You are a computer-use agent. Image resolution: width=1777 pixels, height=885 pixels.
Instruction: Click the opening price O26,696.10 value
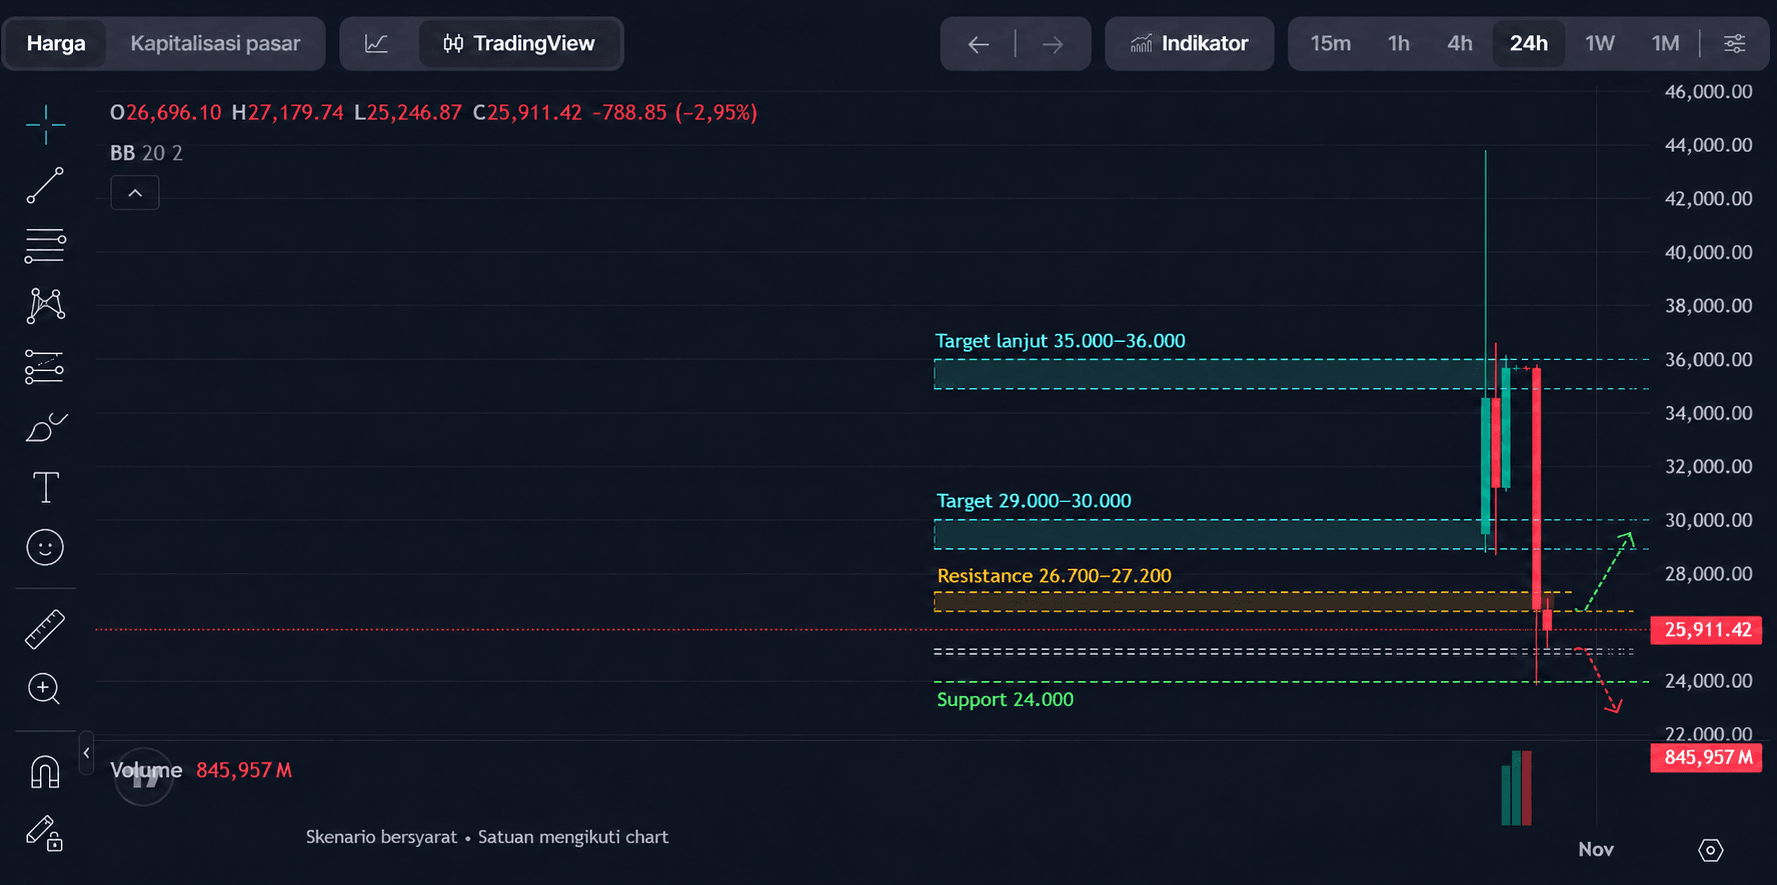[x=165, y=113]
